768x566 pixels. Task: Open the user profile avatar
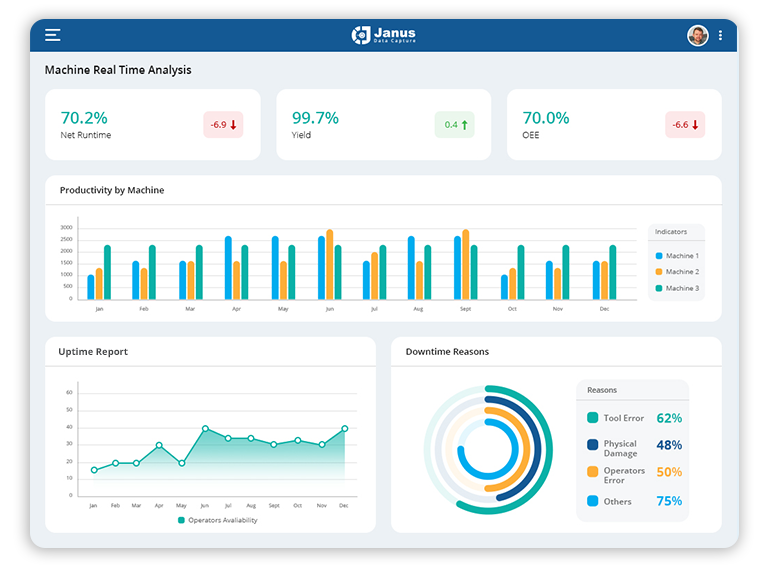click(697, 35)
